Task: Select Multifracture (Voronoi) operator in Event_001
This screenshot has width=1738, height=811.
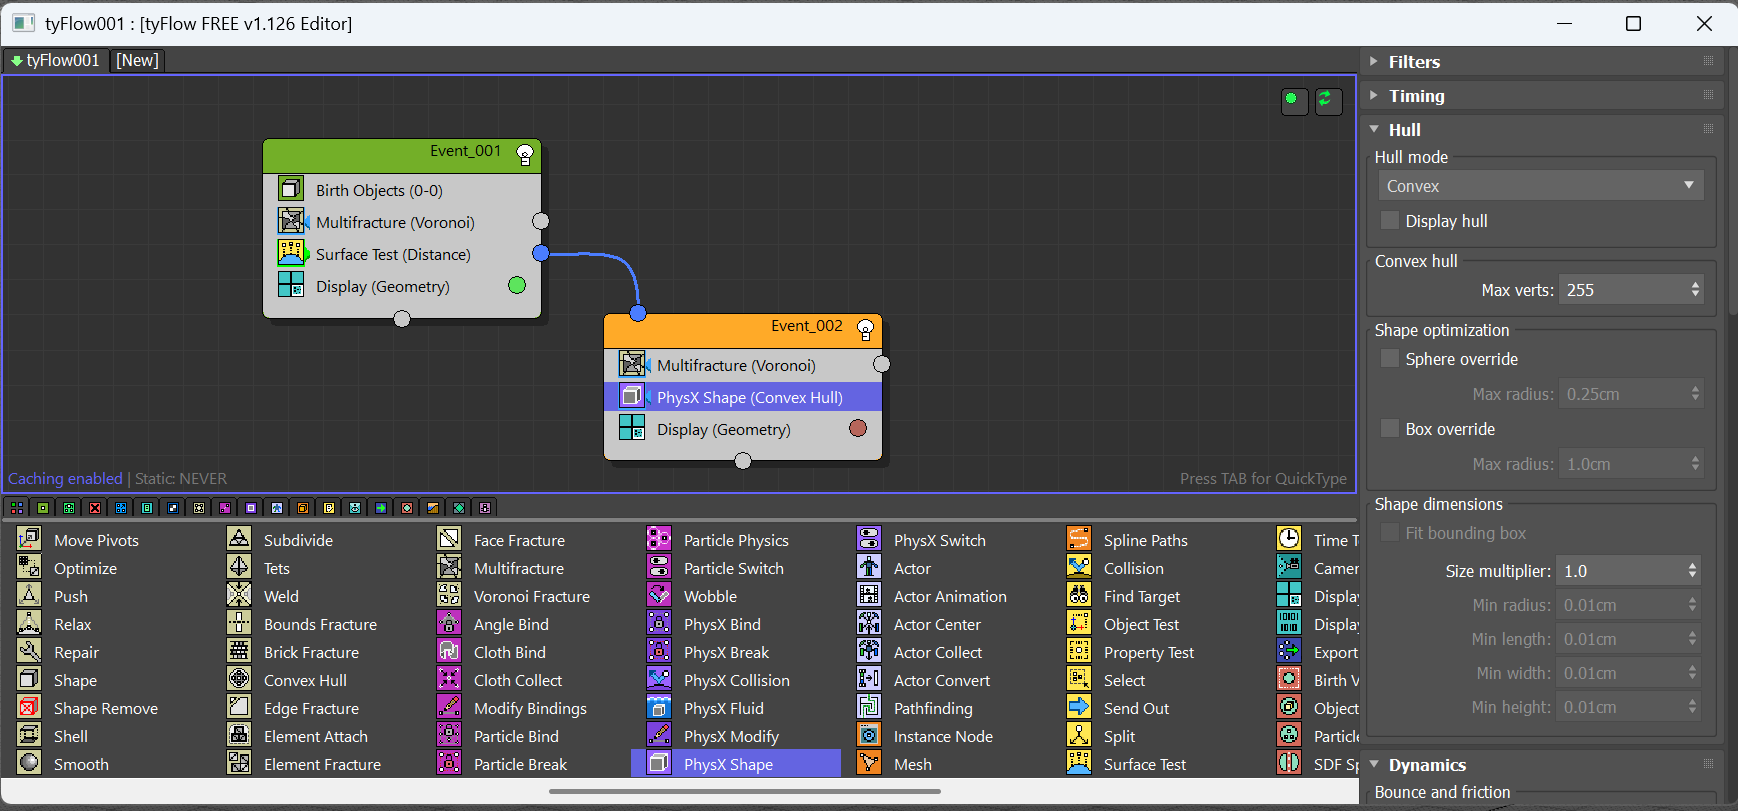Action: [x=402, y=222]
